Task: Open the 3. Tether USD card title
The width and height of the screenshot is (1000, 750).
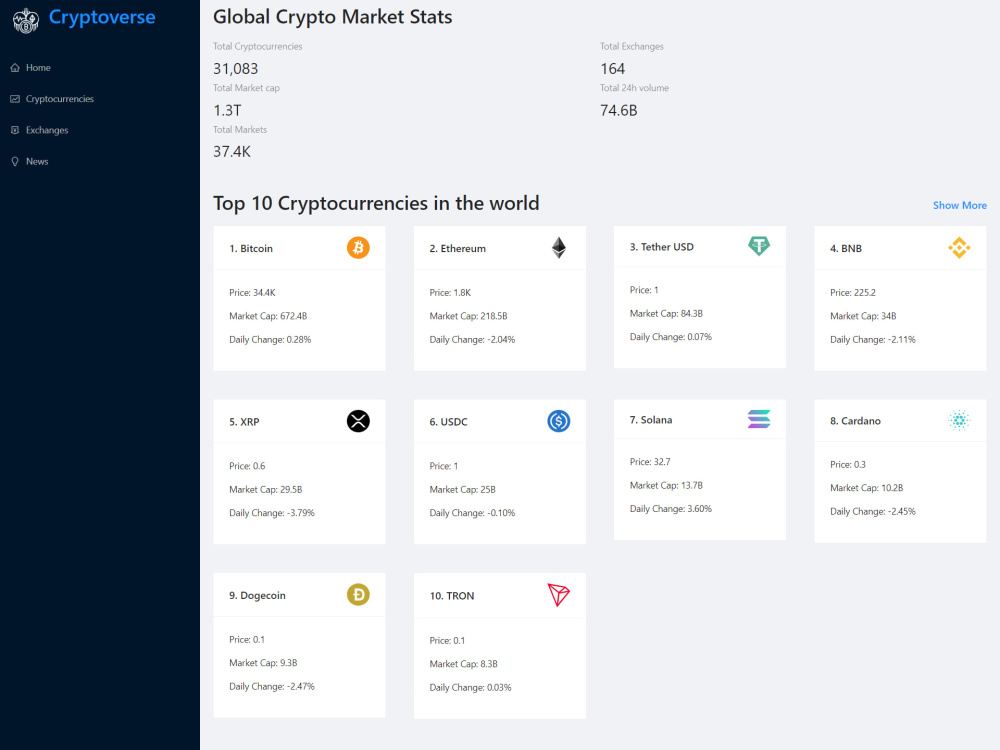Action: pyautogui.click(x=661, y=247)
